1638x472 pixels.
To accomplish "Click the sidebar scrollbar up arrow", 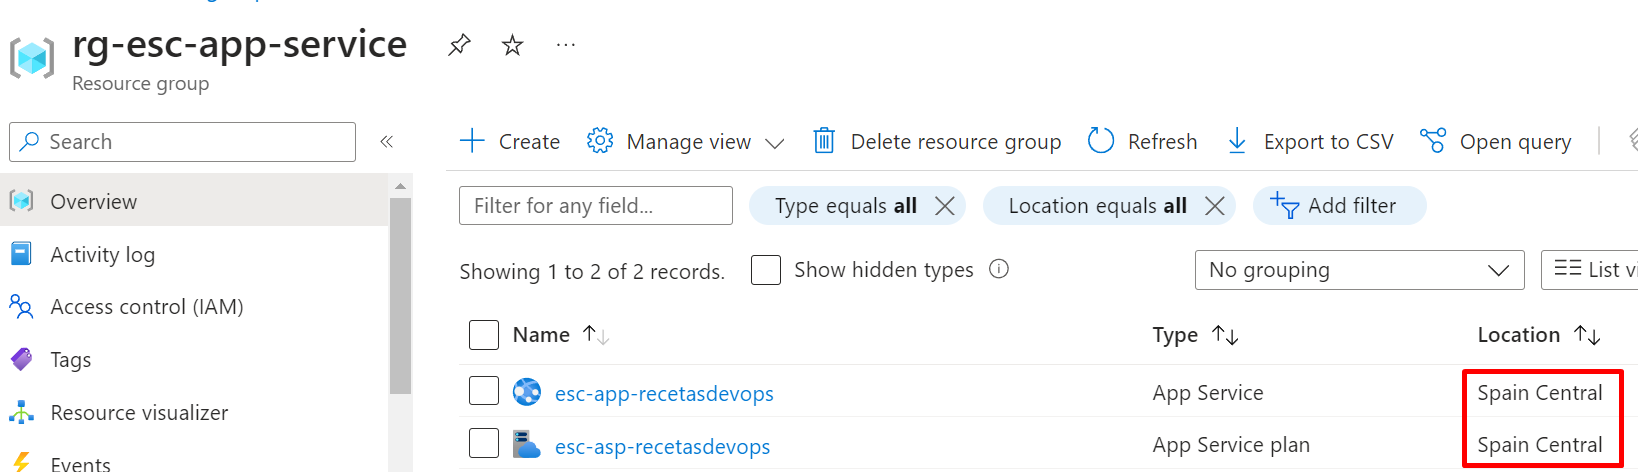I will 400,186.
